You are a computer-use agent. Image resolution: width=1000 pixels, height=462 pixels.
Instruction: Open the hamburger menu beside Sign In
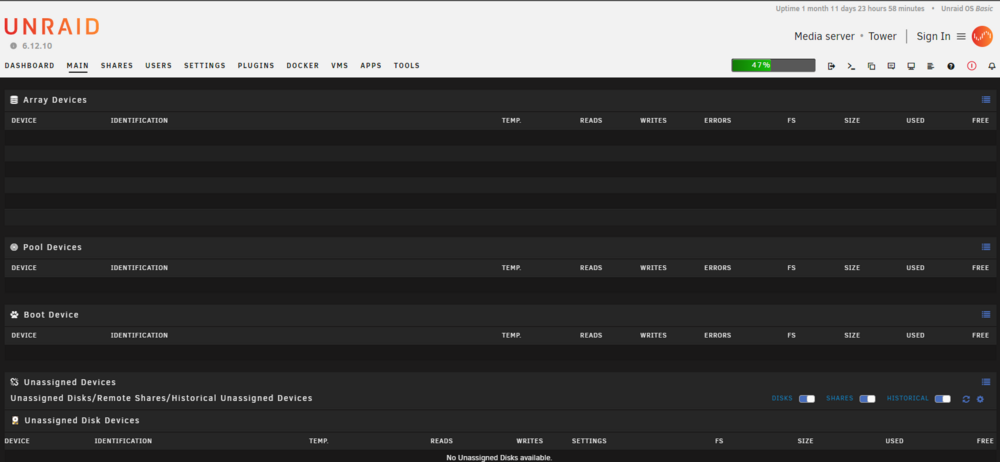coord(961,36)
